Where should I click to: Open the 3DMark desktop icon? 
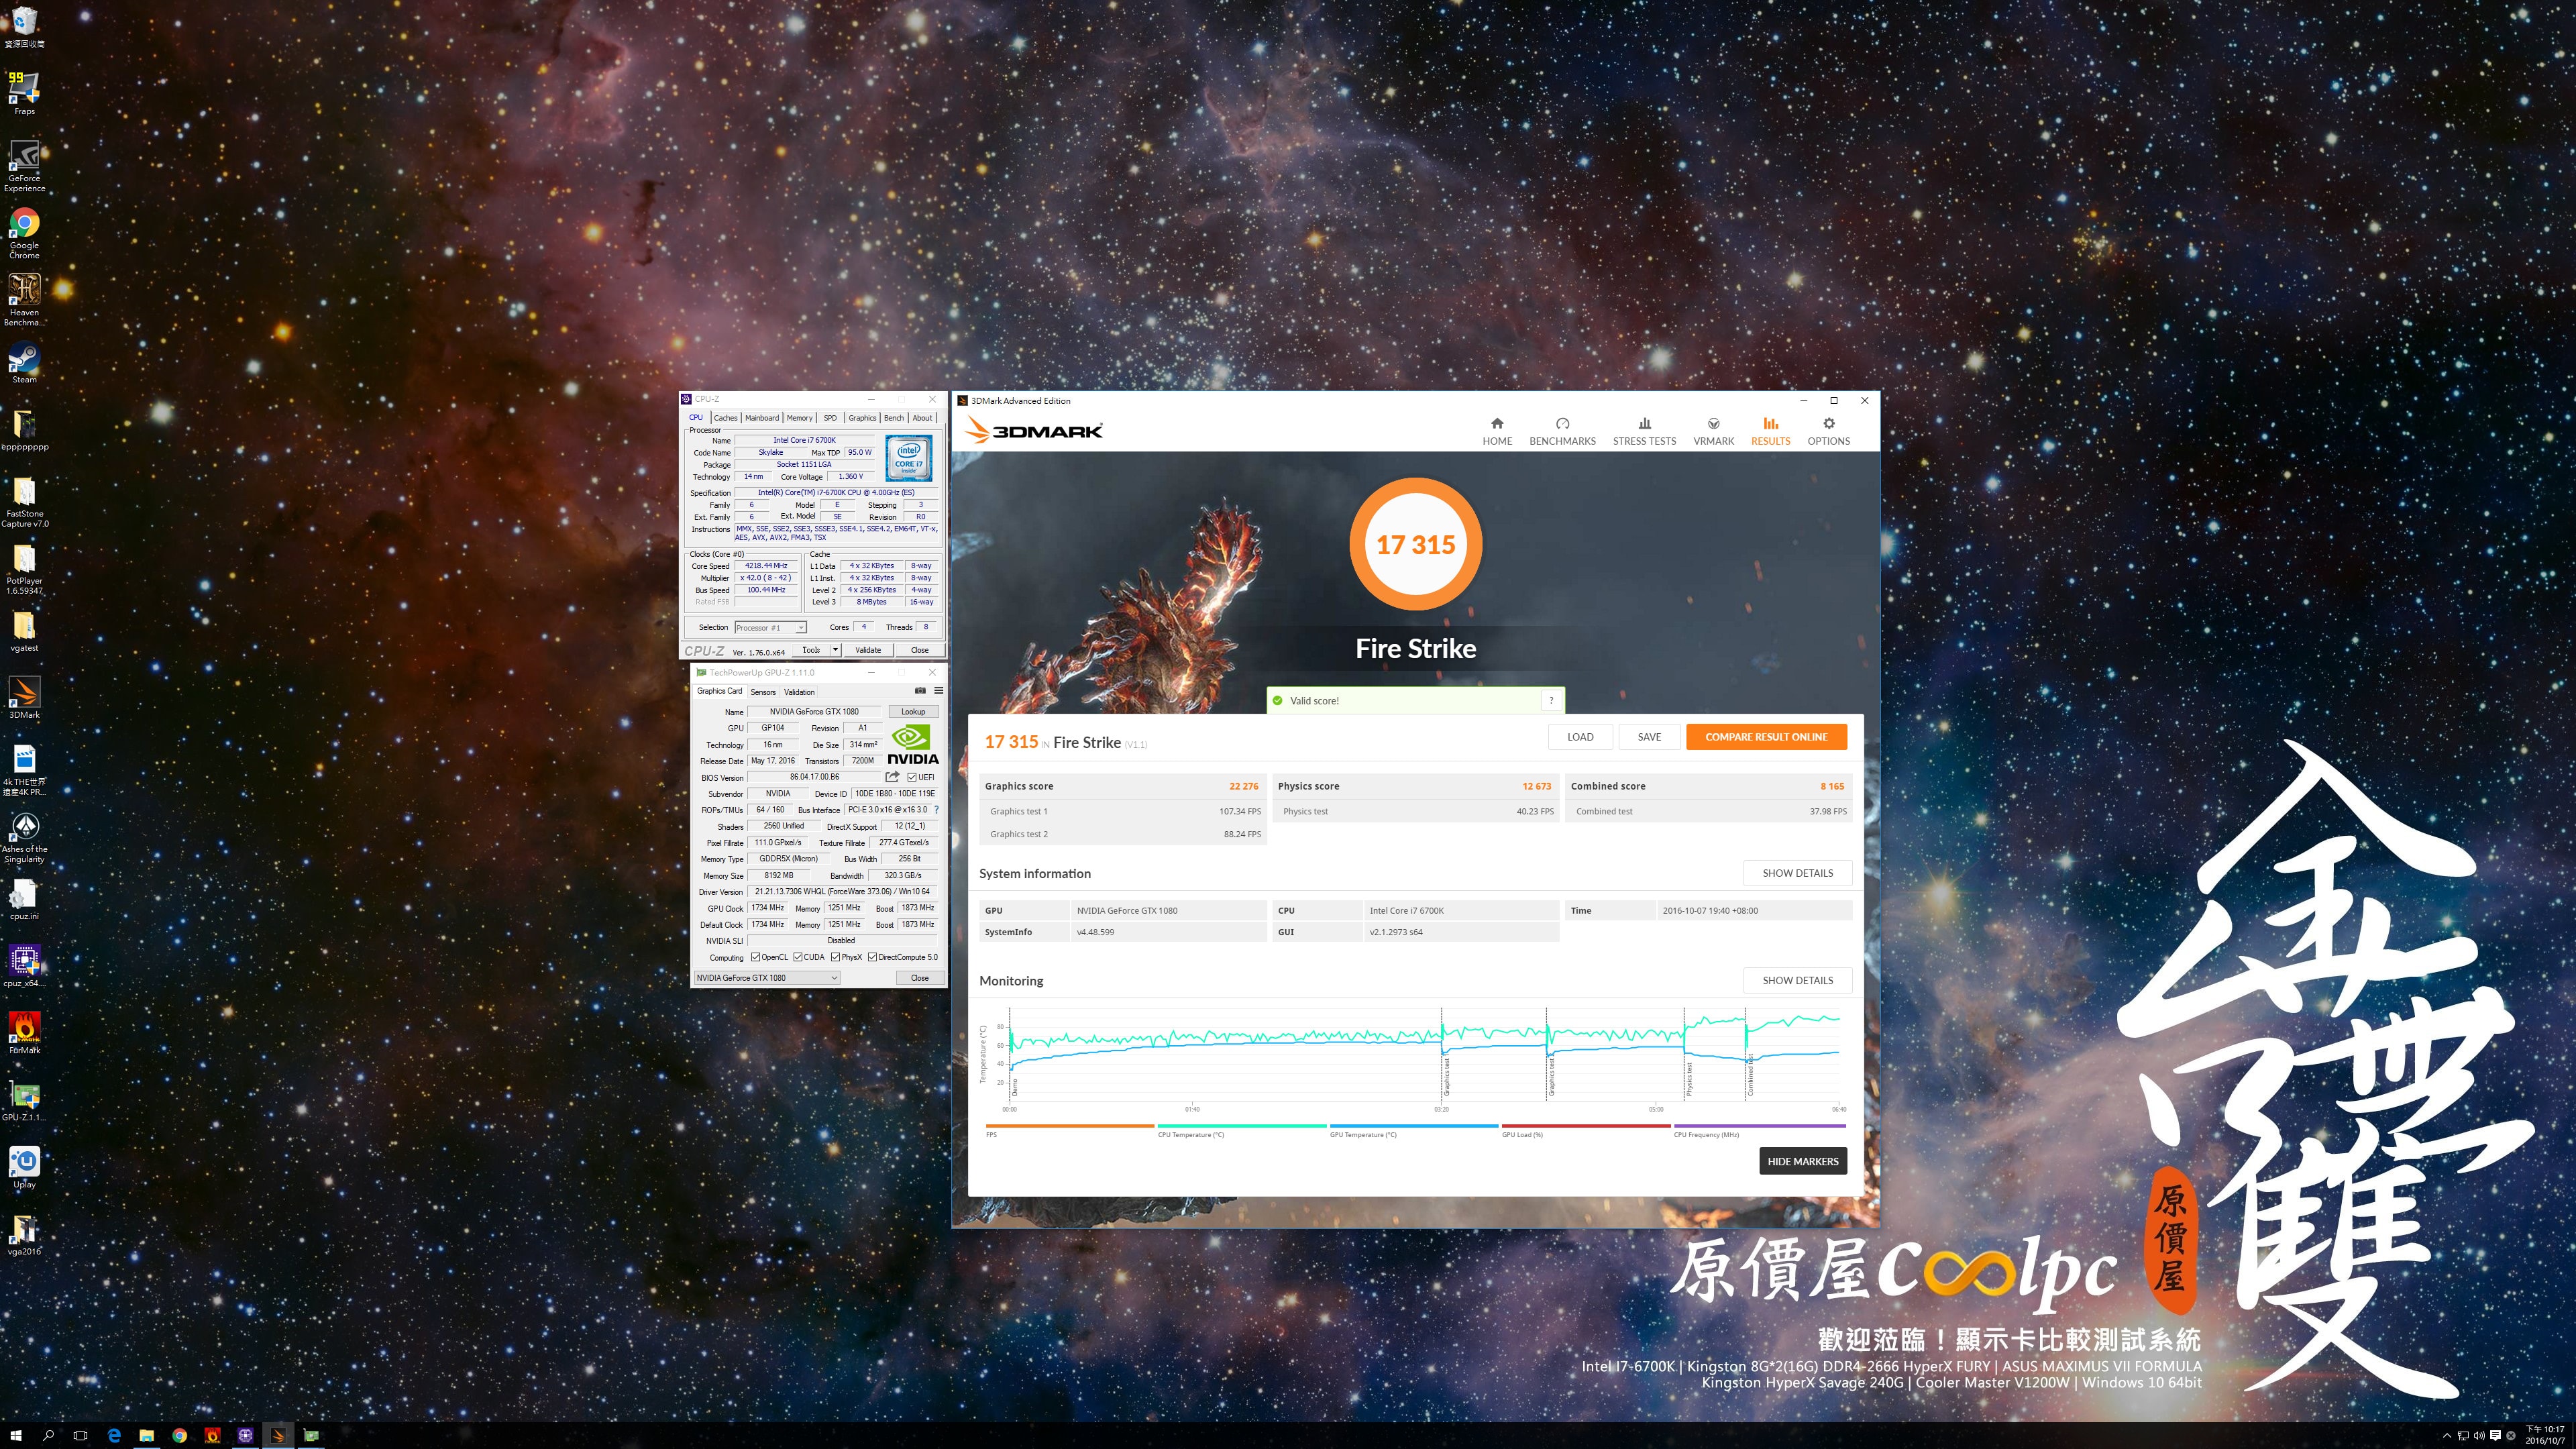click(x=24, y=697)
